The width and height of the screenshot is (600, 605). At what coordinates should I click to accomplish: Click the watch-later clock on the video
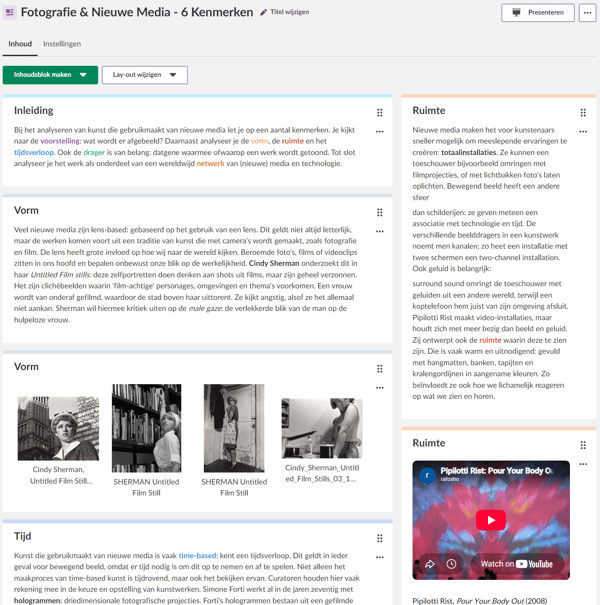pos(451,564)
